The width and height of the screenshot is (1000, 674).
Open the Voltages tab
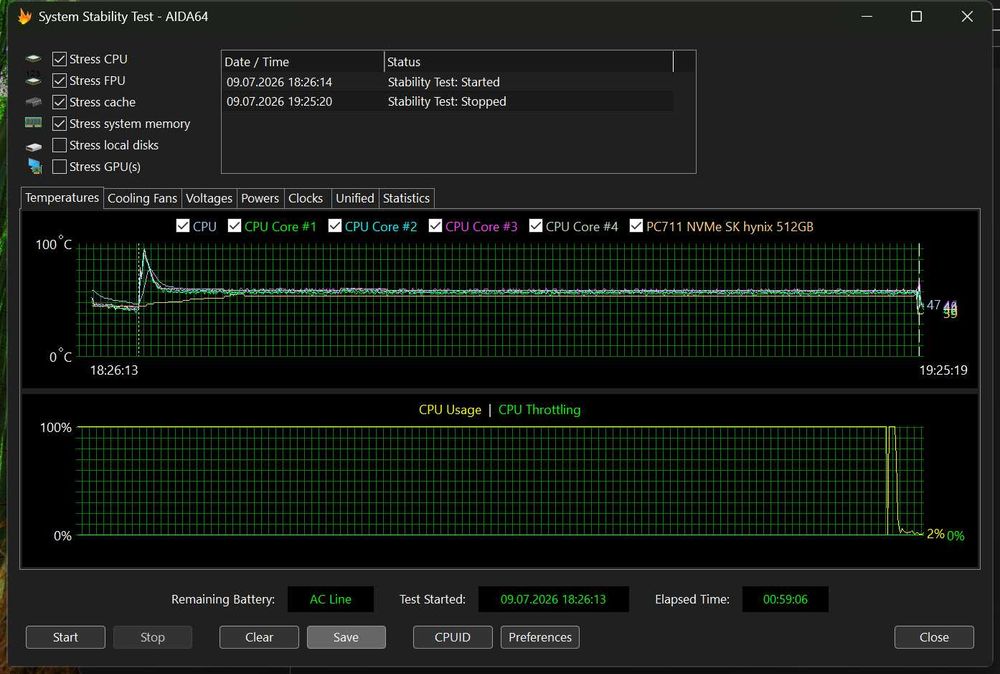pos(209,198)
